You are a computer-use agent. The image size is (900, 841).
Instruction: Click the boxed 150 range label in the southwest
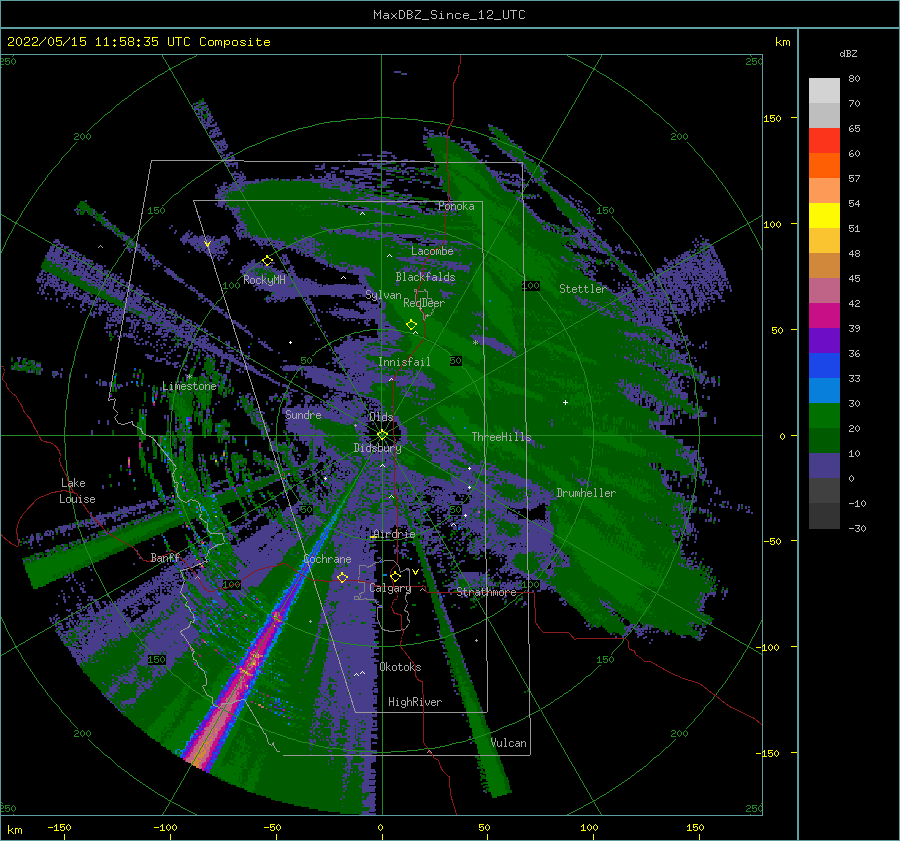(156, 660)
